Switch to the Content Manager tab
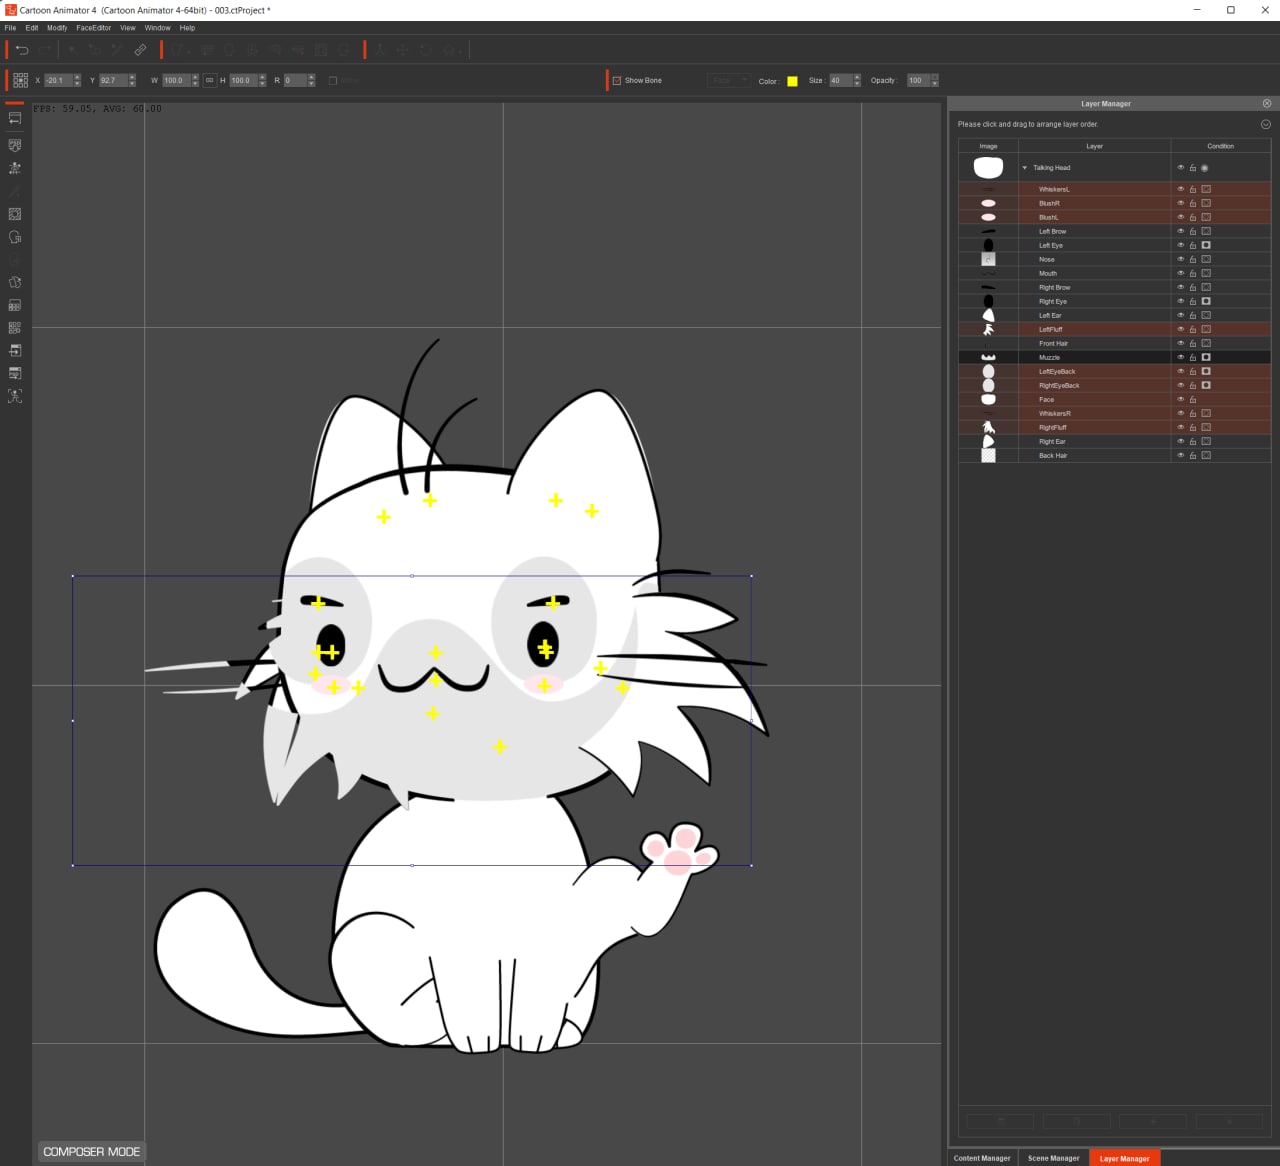Image resolution: width=1280 pixels, height=1166 pixels. point(982,1158)
